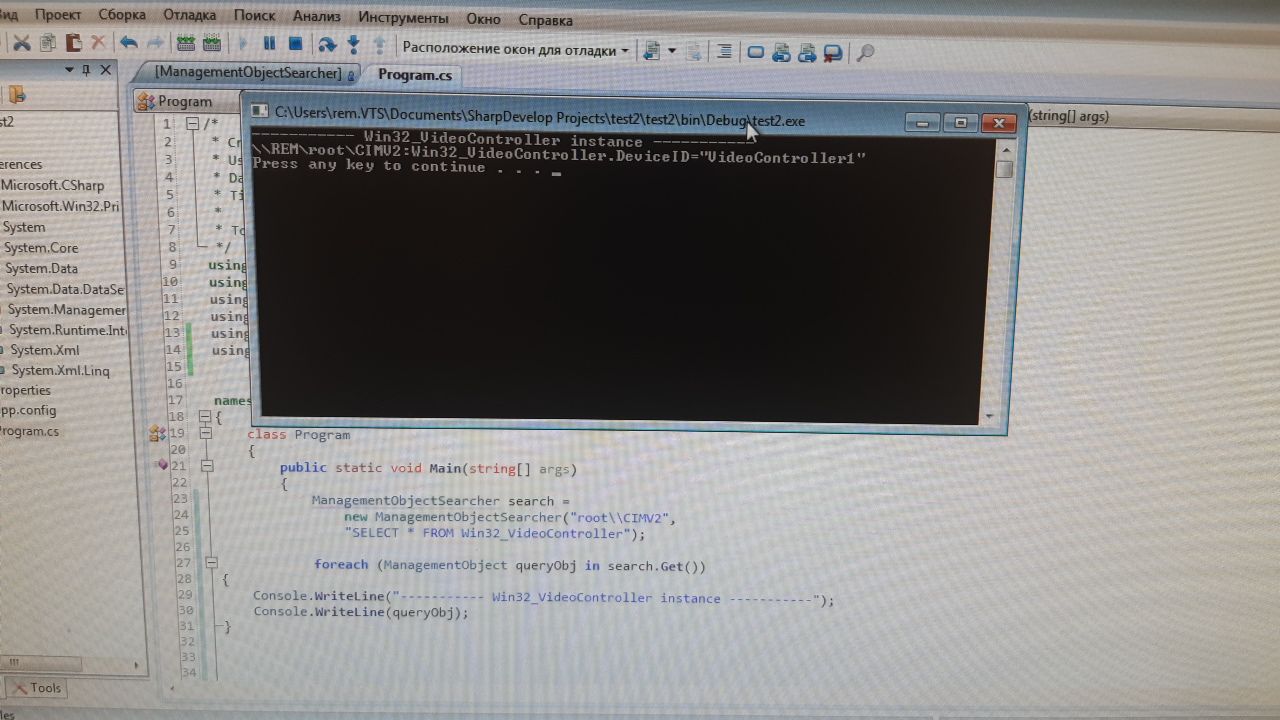Open the Сборка menu
Image resolution: width=1280 pixels, height=720 pixels.
click(x=122, y=15)
